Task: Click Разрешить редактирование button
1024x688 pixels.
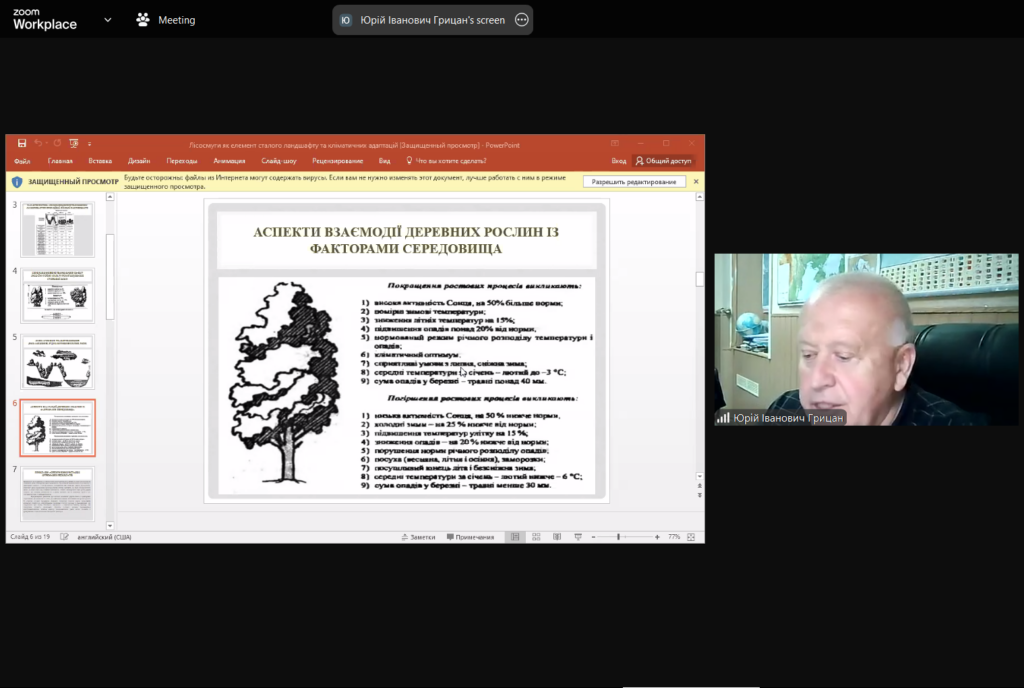Action: point(634,182)
